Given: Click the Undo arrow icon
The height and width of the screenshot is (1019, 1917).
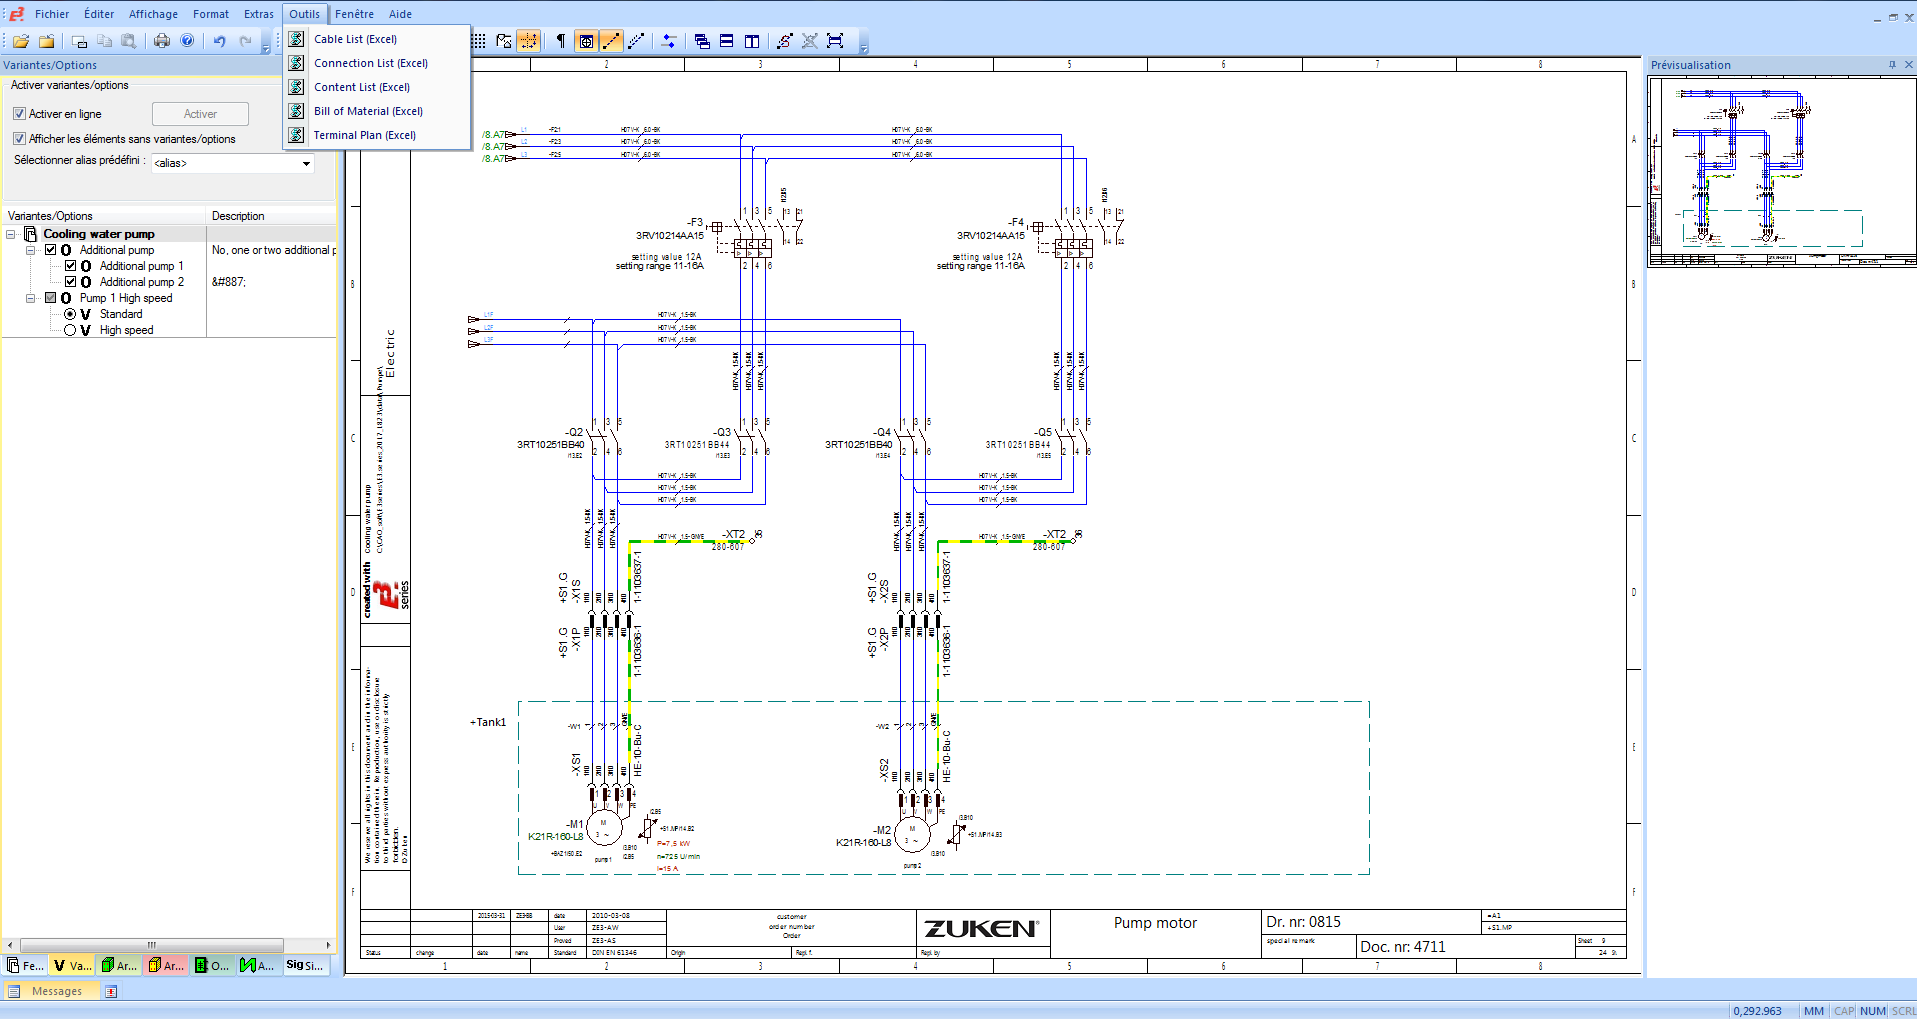Looking at the screenshot, I should coord(219,41).
